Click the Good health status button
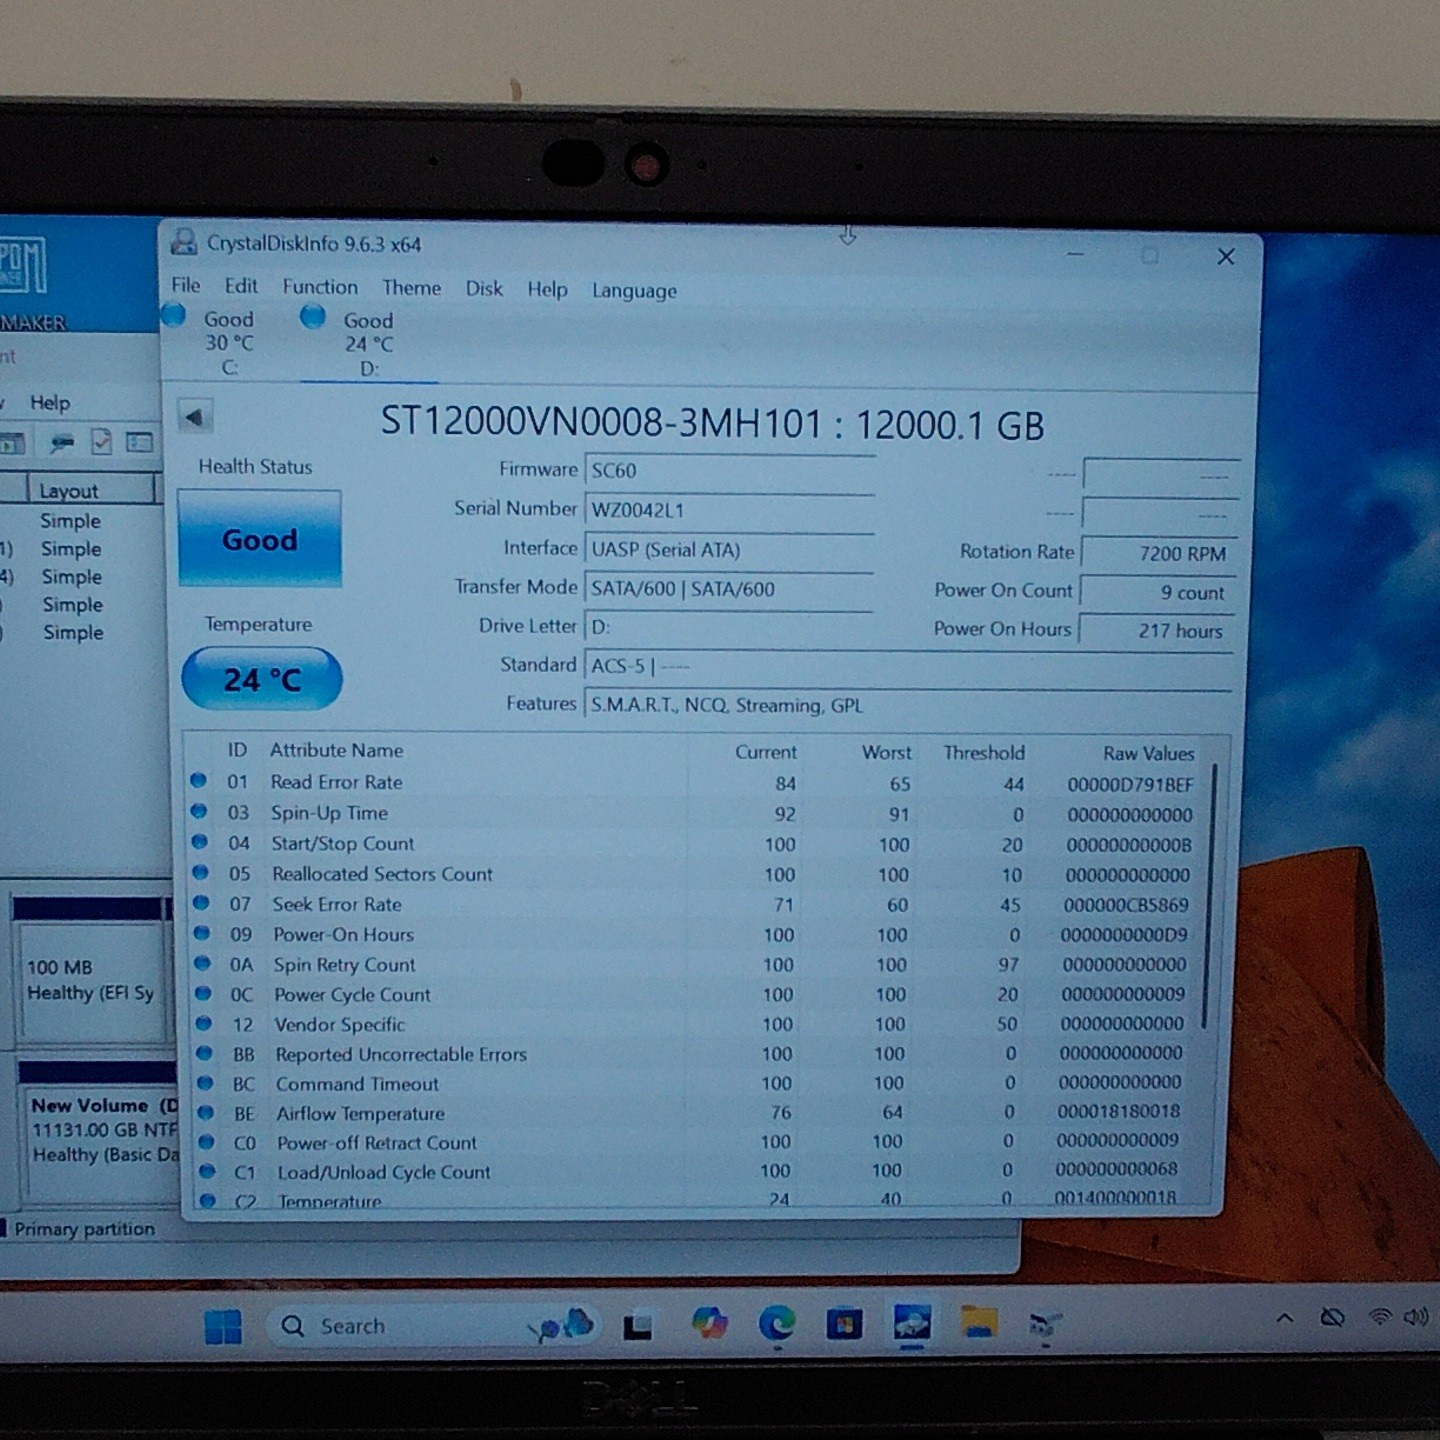 coord(260,539)
